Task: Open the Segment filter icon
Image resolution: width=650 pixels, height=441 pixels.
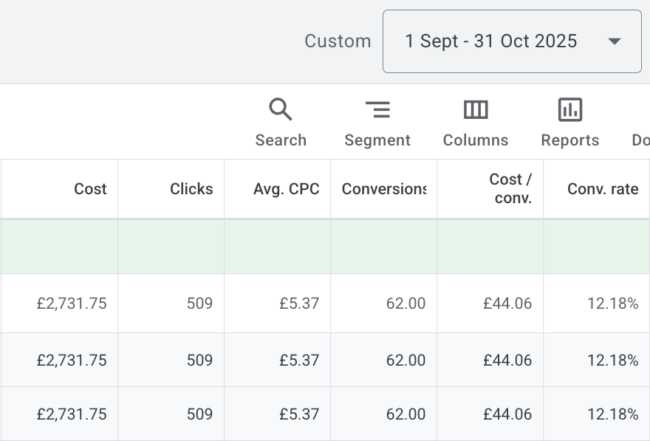Action: [377, 110]
